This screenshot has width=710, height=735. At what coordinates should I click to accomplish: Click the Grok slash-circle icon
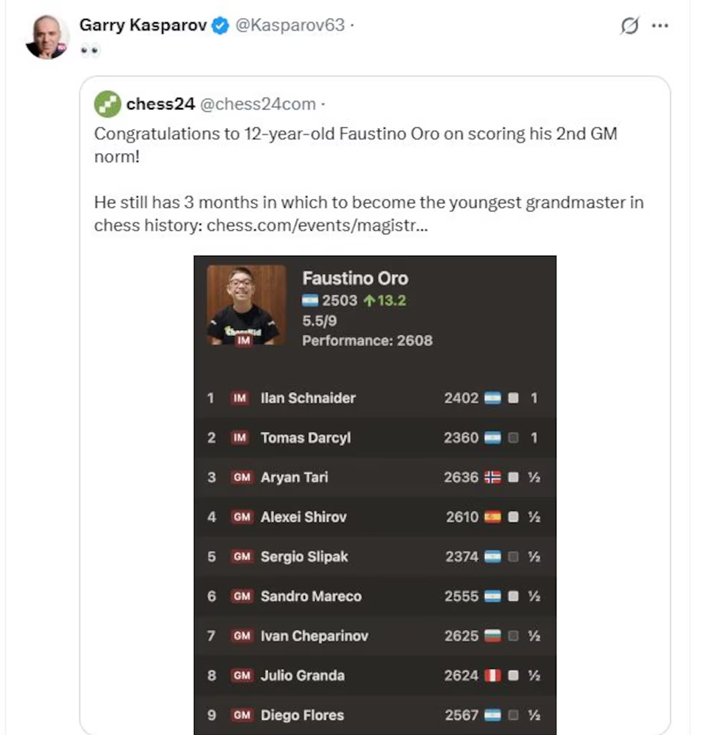629,26
